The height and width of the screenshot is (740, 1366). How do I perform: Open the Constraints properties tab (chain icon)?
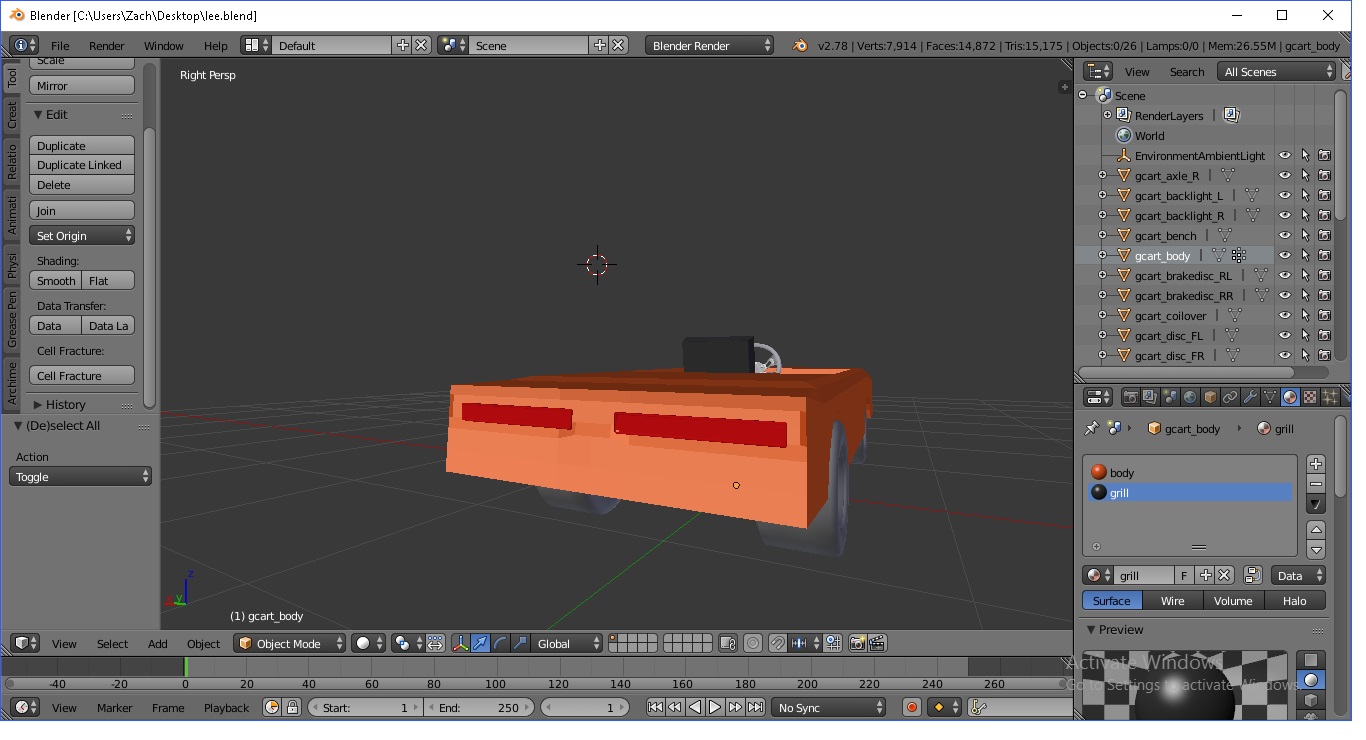1230,397
